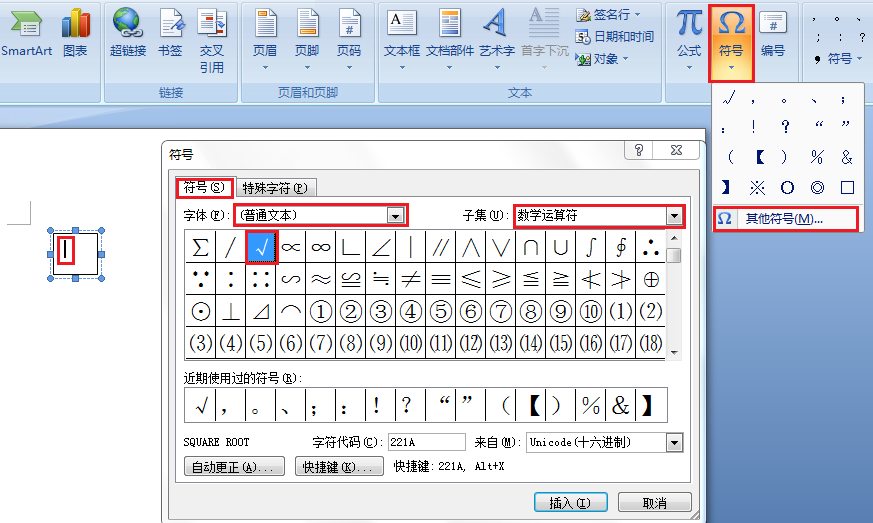
Task: Pick the empty square □ in dropdown
Action: point(847,188)
